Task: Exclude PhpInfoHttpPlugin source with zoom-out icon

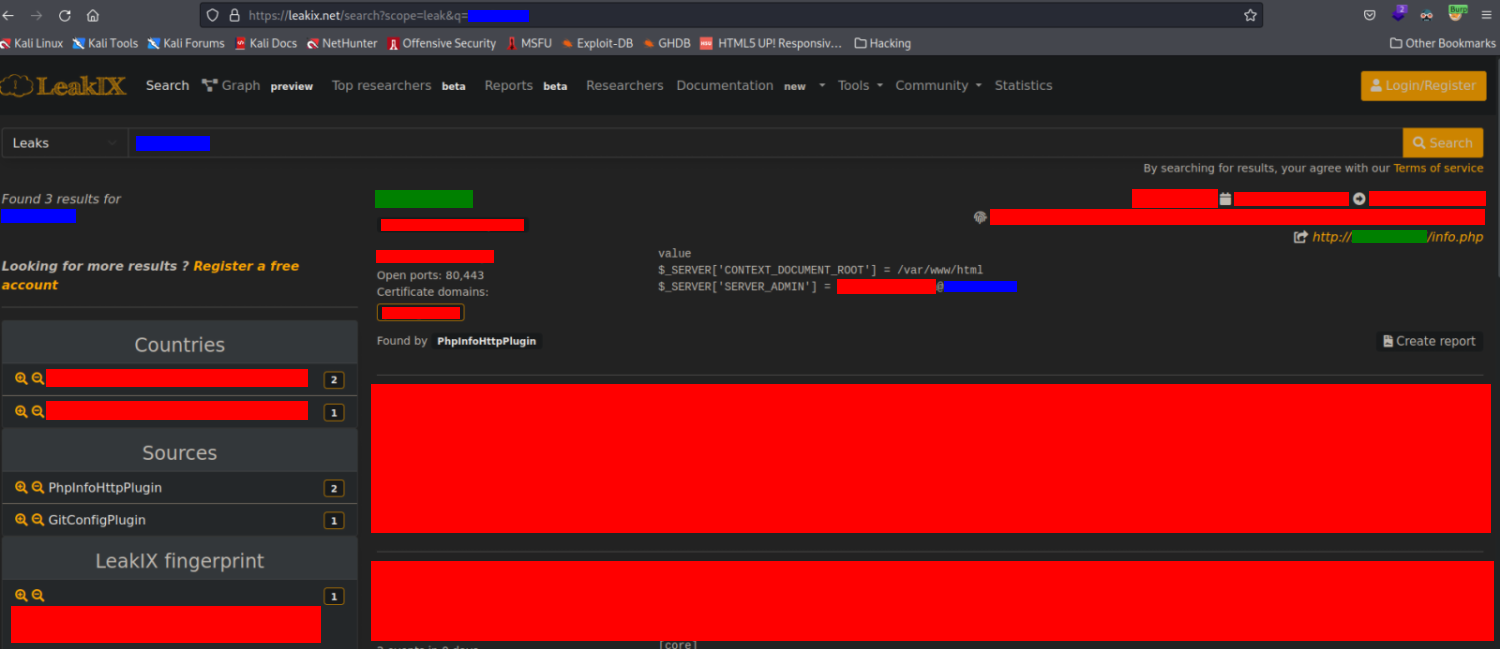Action: pos(38,487)
